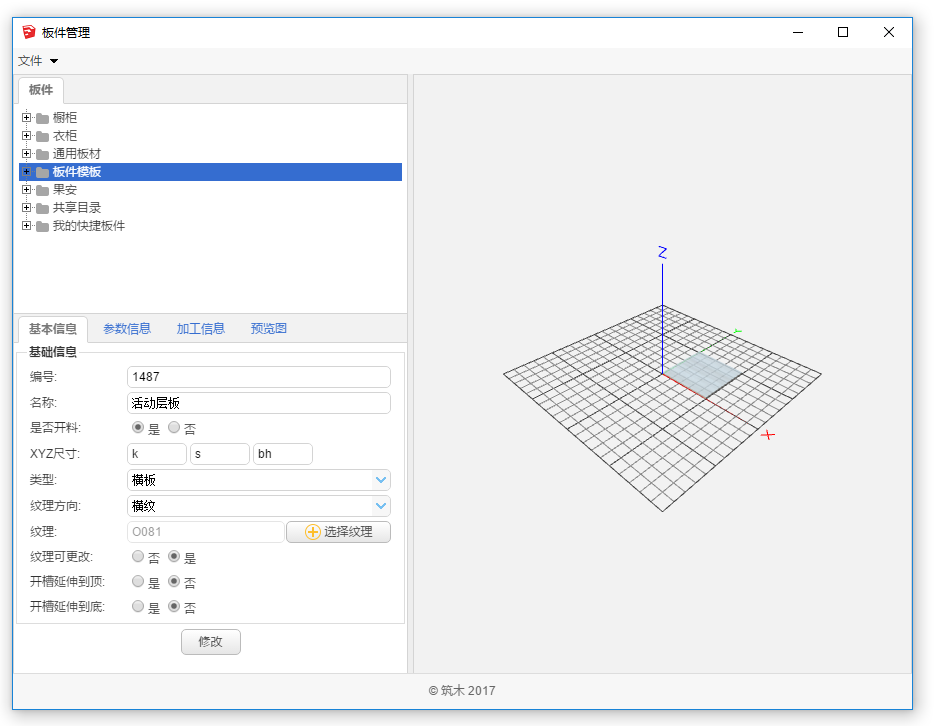Click the folder icon beside 通用板材
Screen dimensions: 937x726
click(42, 154)
